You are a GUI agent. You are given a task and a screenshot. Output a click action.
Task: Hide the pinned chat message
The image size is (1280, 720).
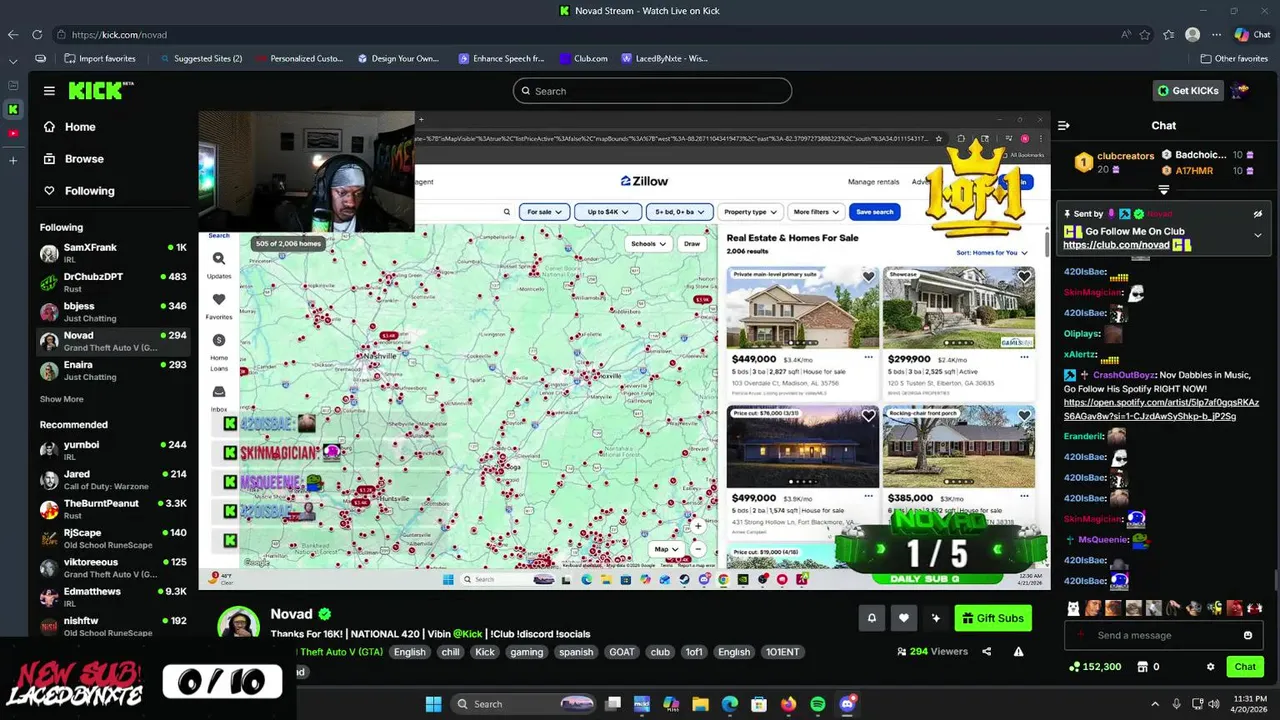coord(1258,214)
